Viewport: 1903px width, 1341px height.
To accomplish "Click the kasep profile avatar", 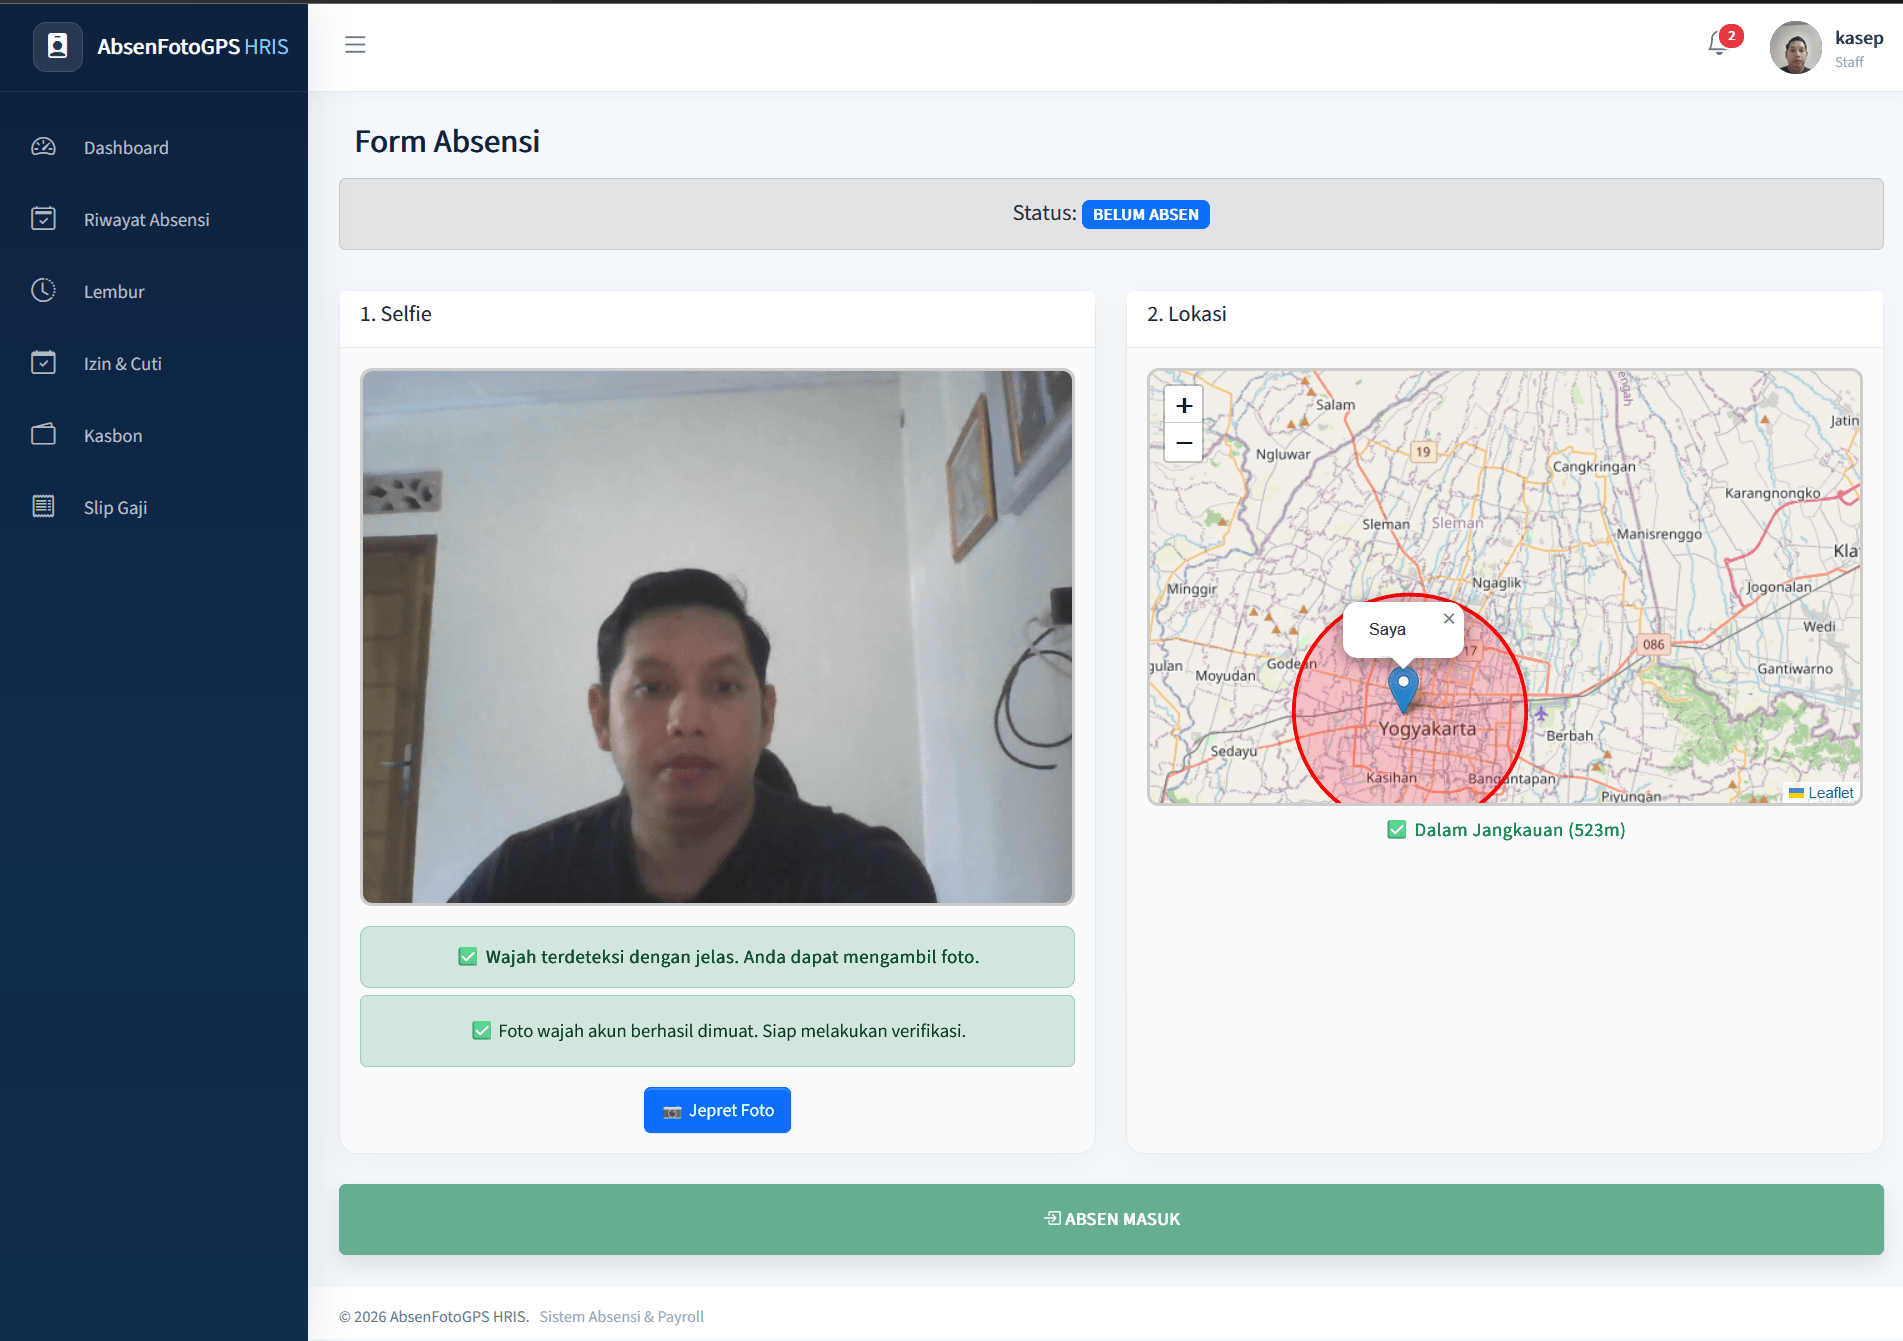I will 1795,48.
